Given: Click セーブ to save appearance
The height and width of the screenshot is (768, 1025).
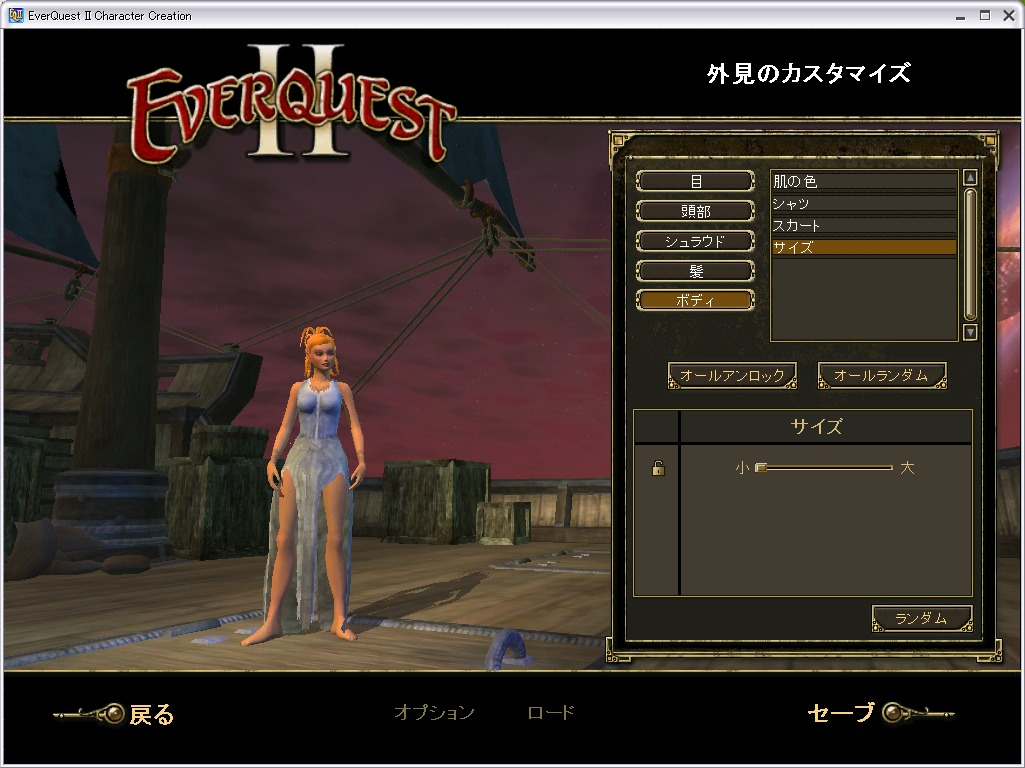Looking at the screenshot, I should coord(841,712).
